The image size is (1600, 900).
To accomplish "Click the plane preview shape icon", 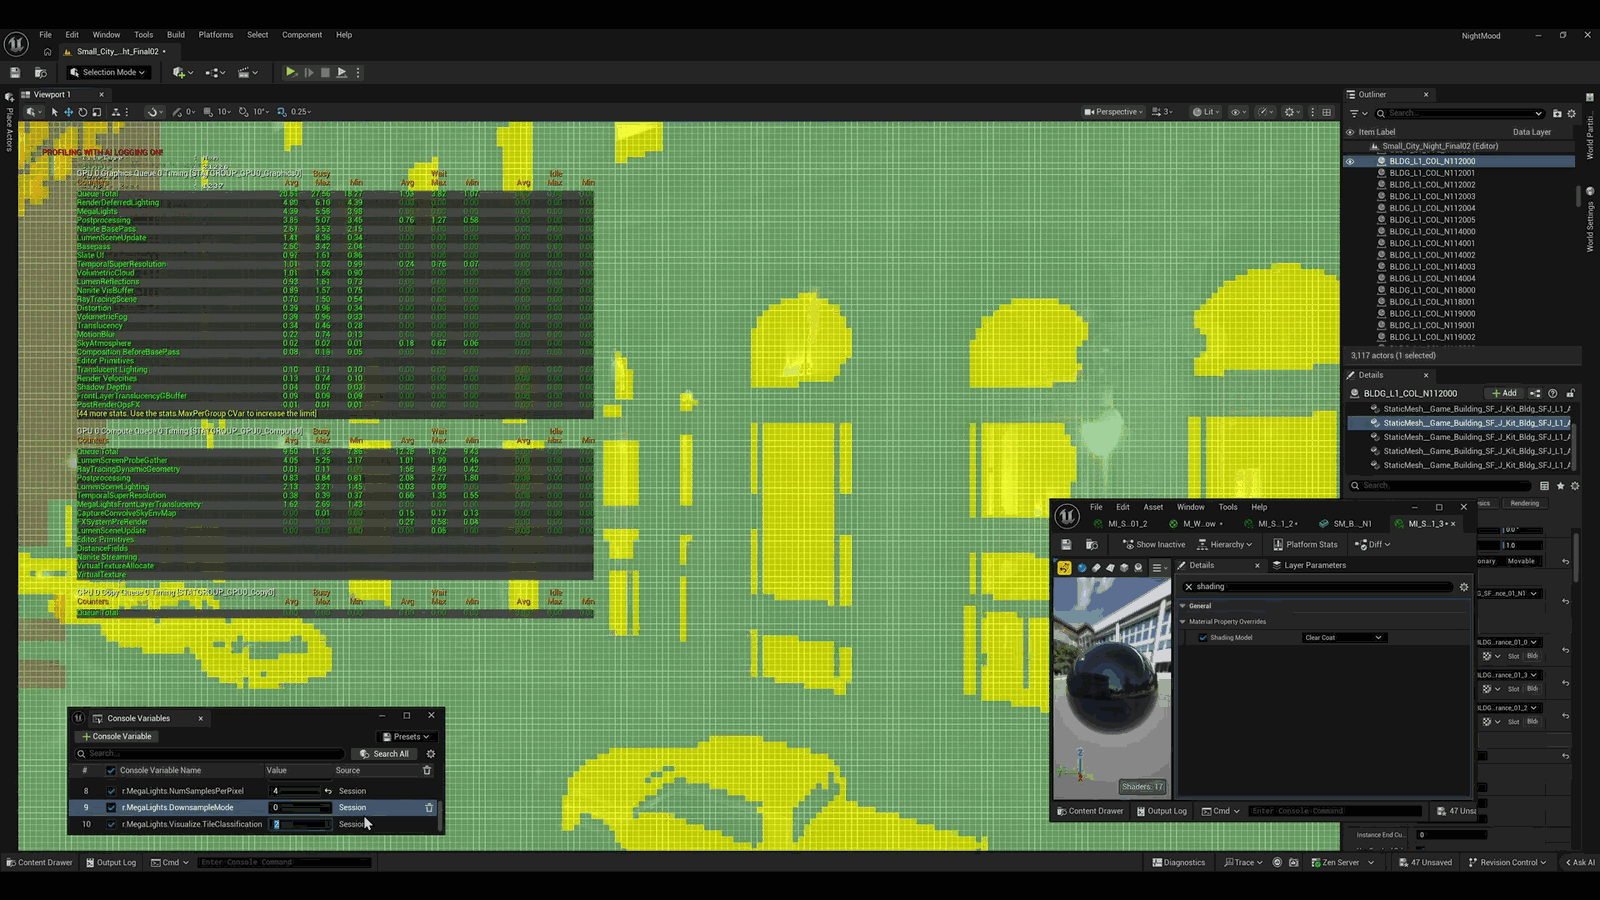I will tap(1110, 567).
